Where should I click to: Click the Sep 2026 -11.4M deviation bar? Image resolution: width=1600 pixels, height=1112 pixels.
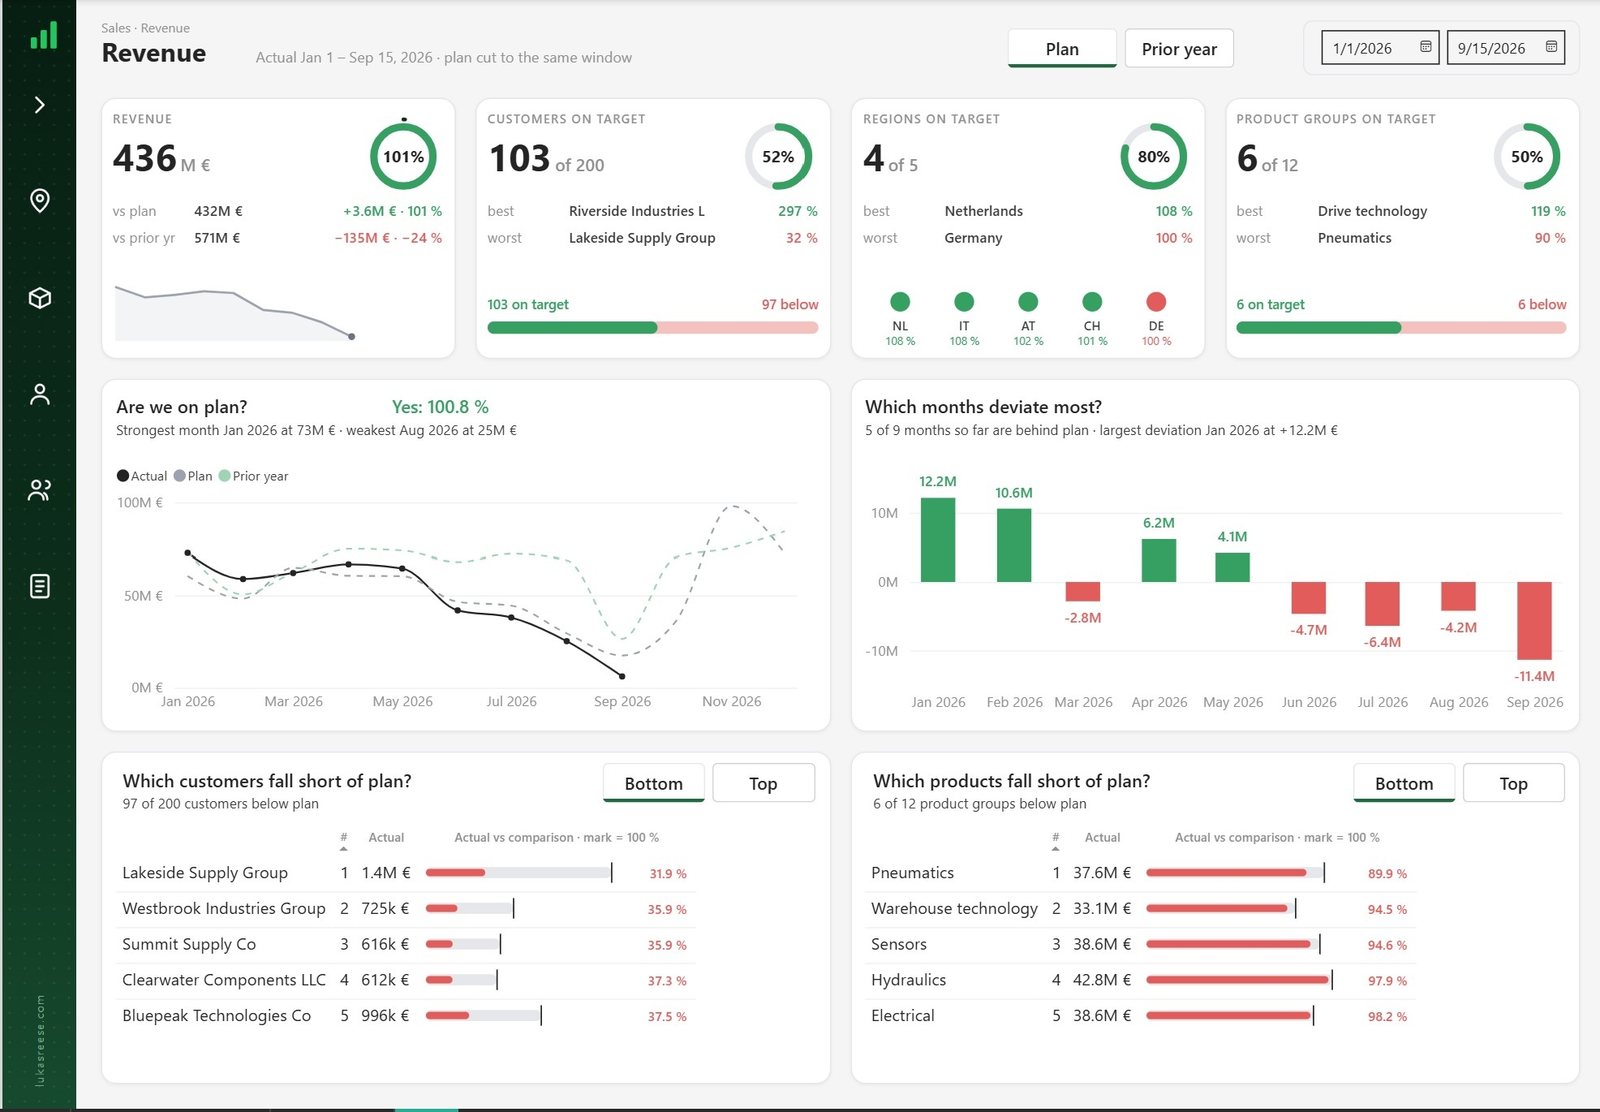coord(1534,620)
